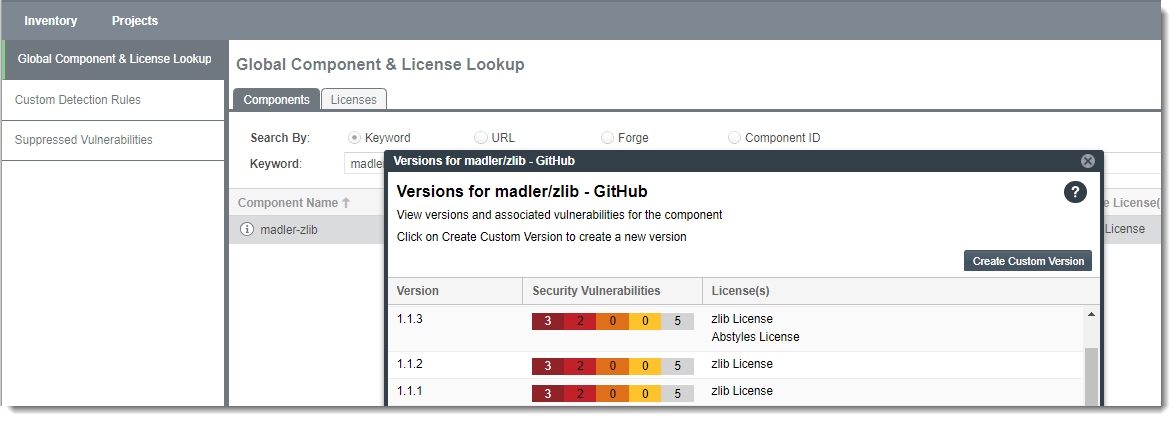
Task: Switch to the Licenses tab
Action: [x=353, y=100]
